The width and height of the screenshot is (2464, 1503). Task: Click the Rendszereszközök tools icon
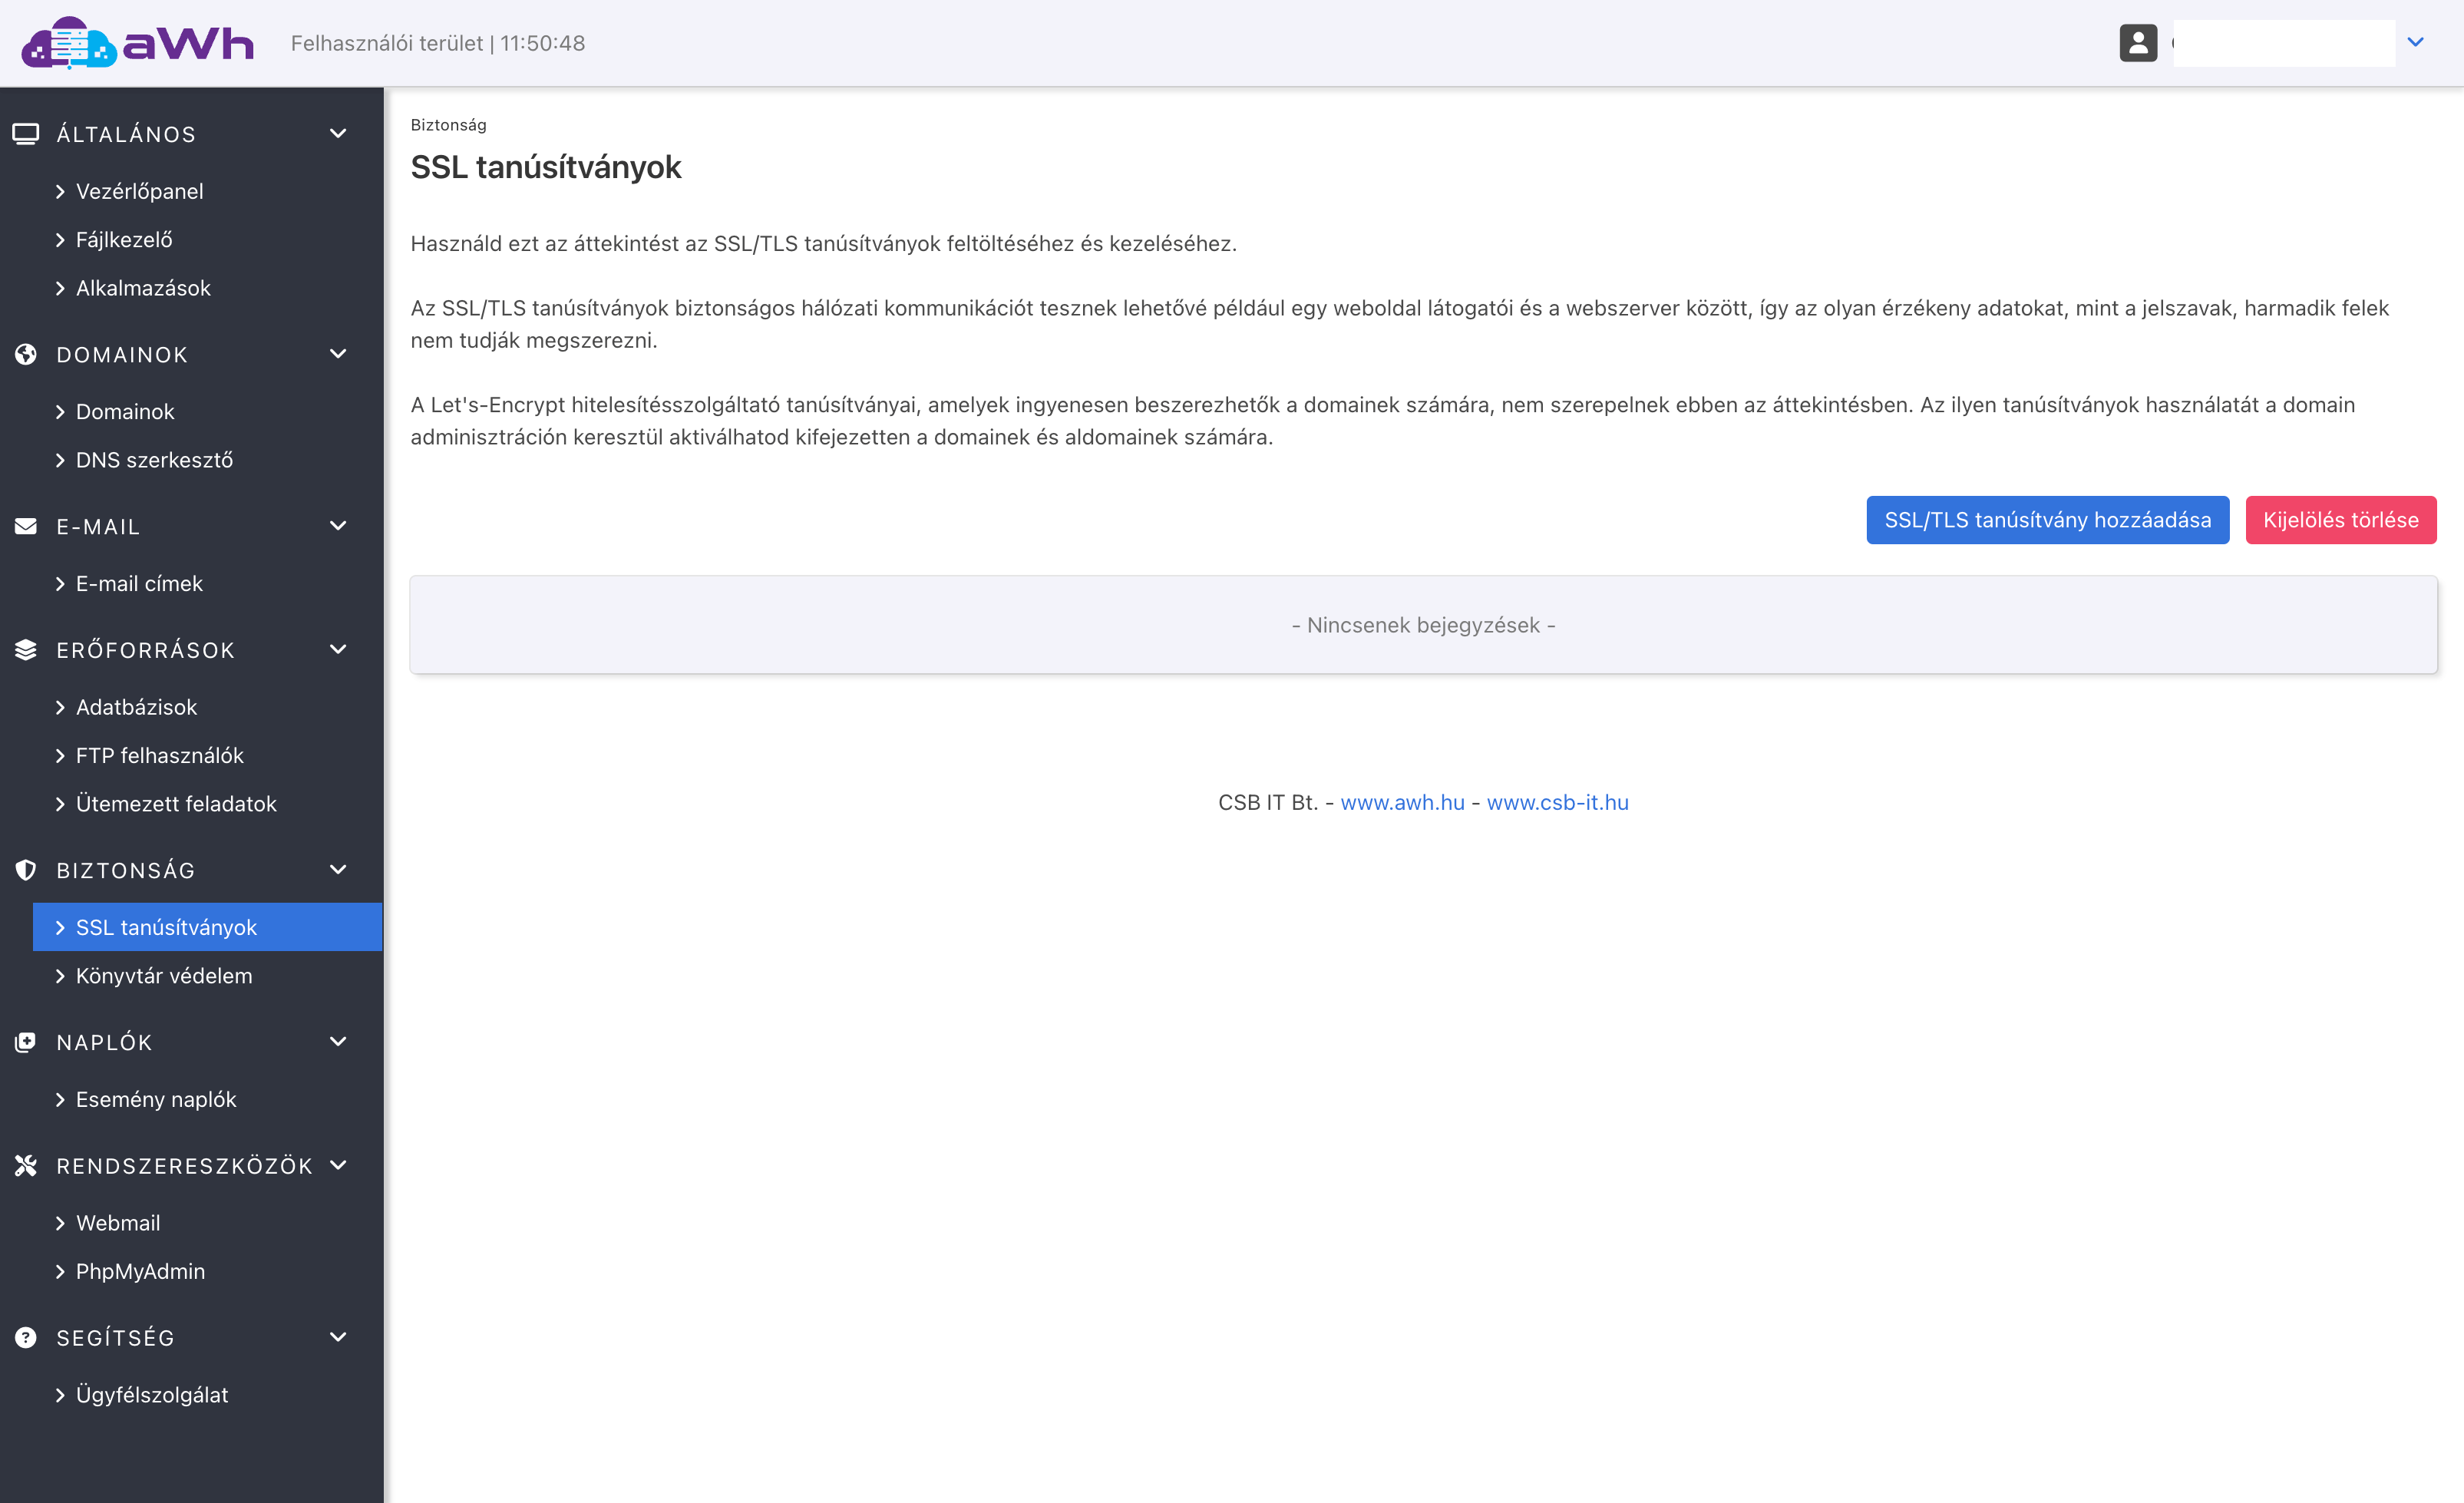tap(26, 1165)
